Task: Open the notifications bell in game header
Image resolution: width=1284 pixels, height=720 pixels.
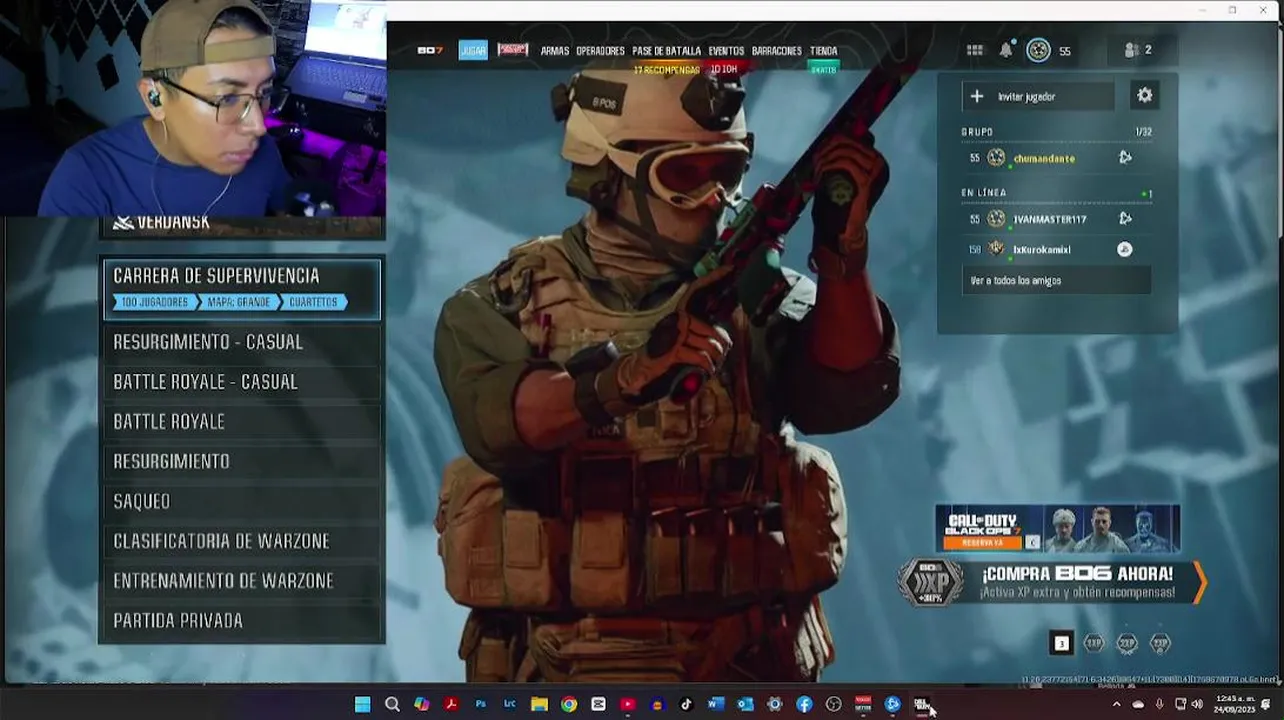Action: (1006, 50)
